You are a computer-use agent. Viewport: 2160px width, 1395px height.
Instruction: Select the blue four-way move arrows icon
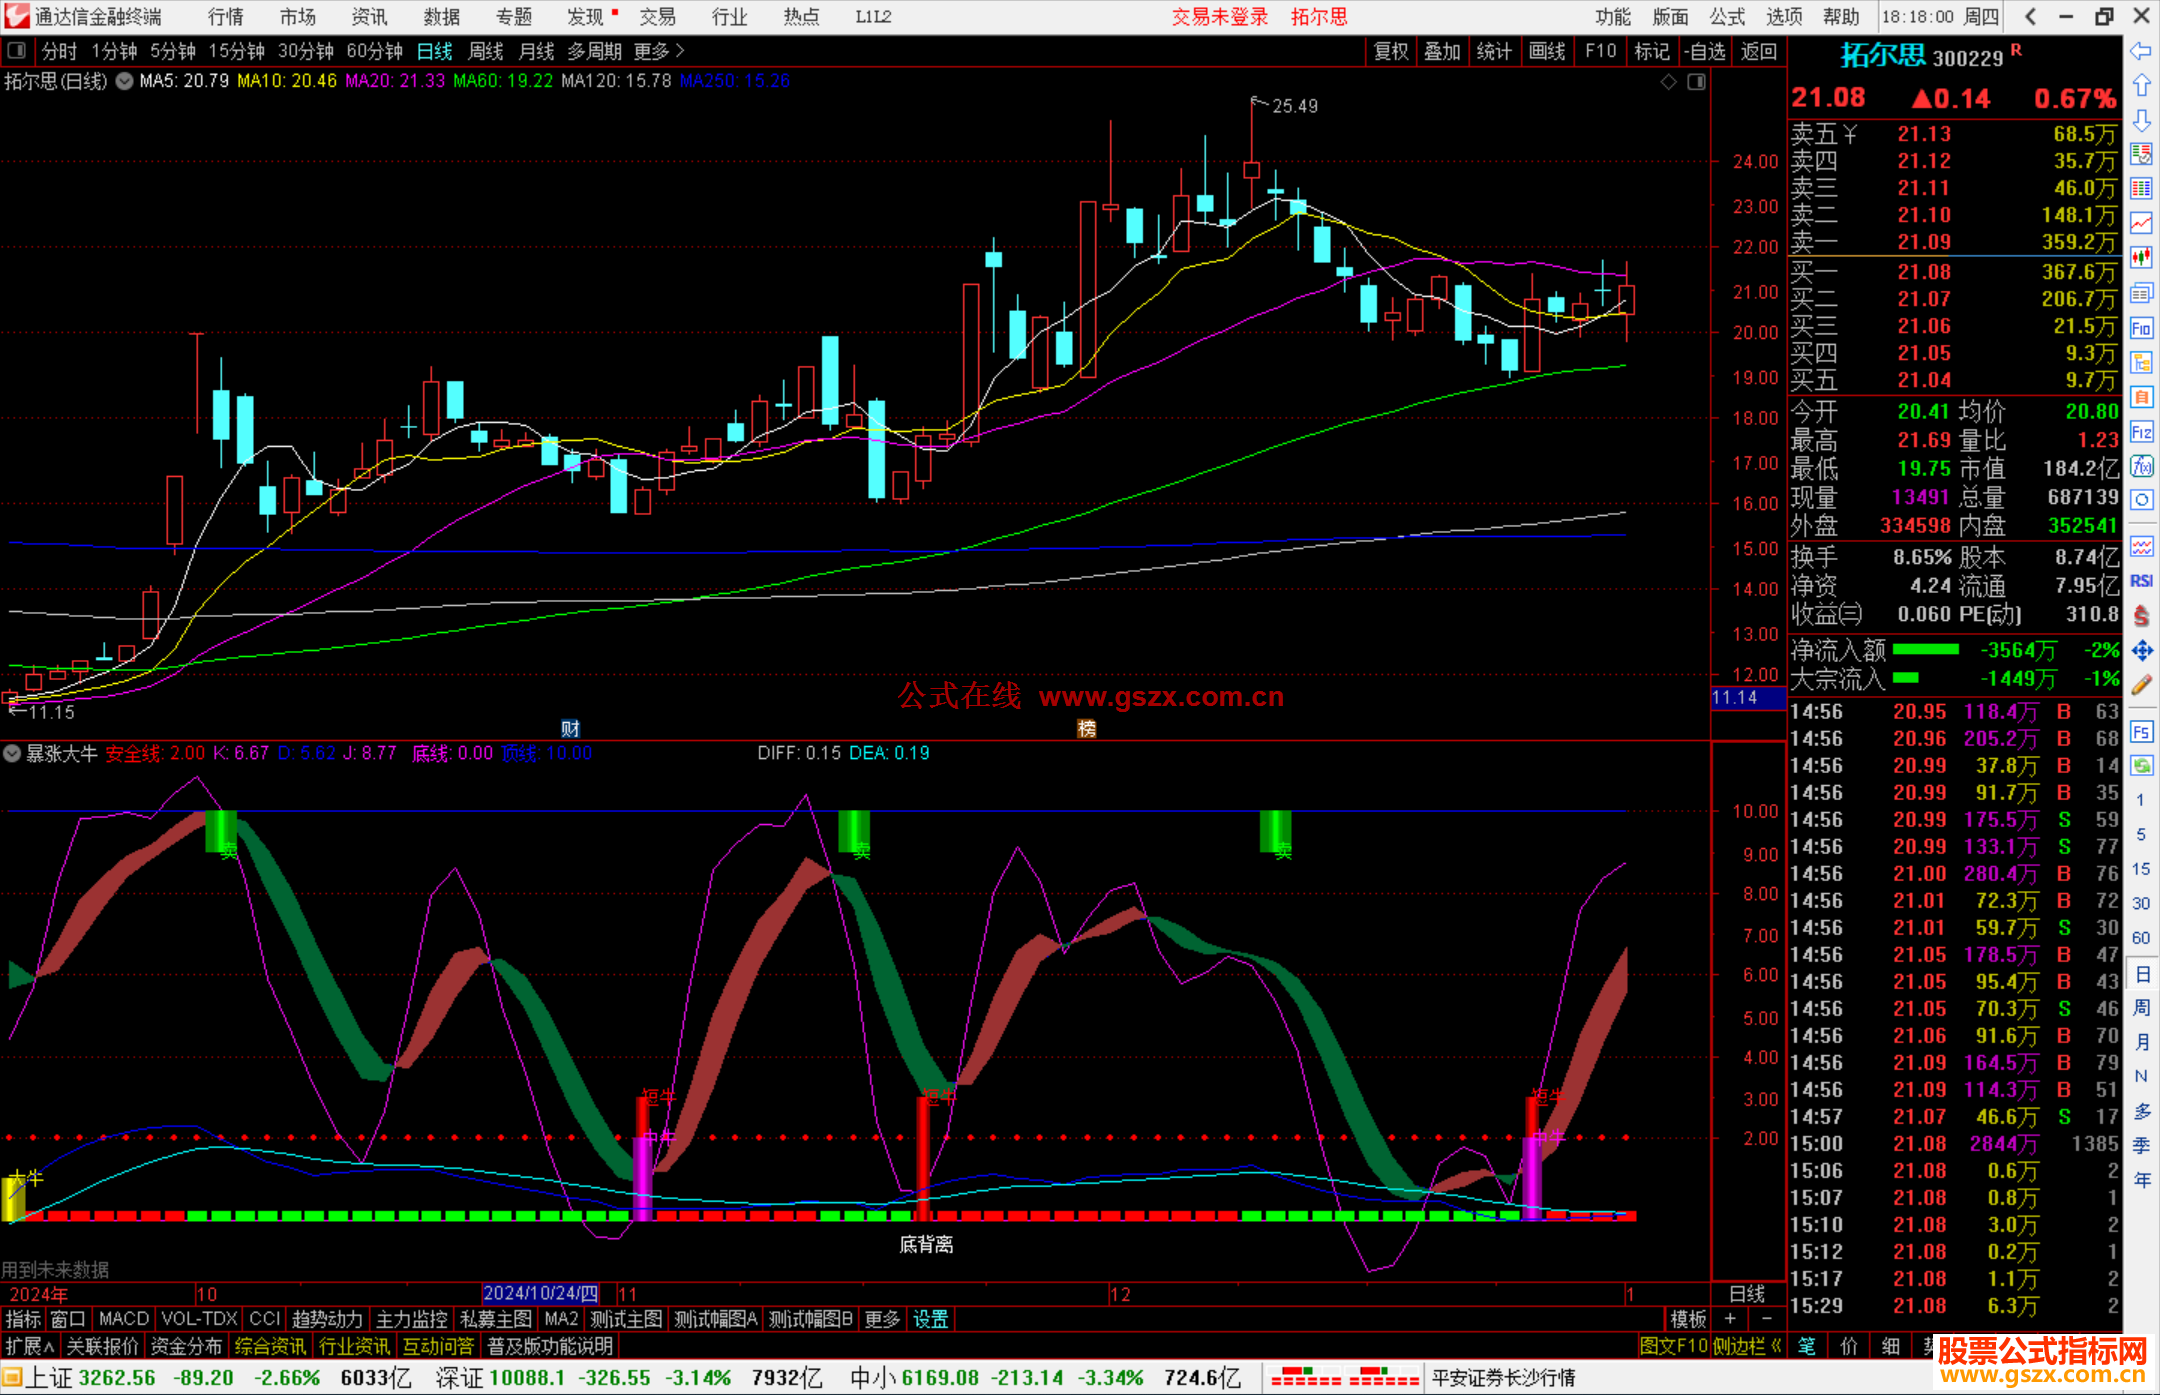coord(2141,651)
